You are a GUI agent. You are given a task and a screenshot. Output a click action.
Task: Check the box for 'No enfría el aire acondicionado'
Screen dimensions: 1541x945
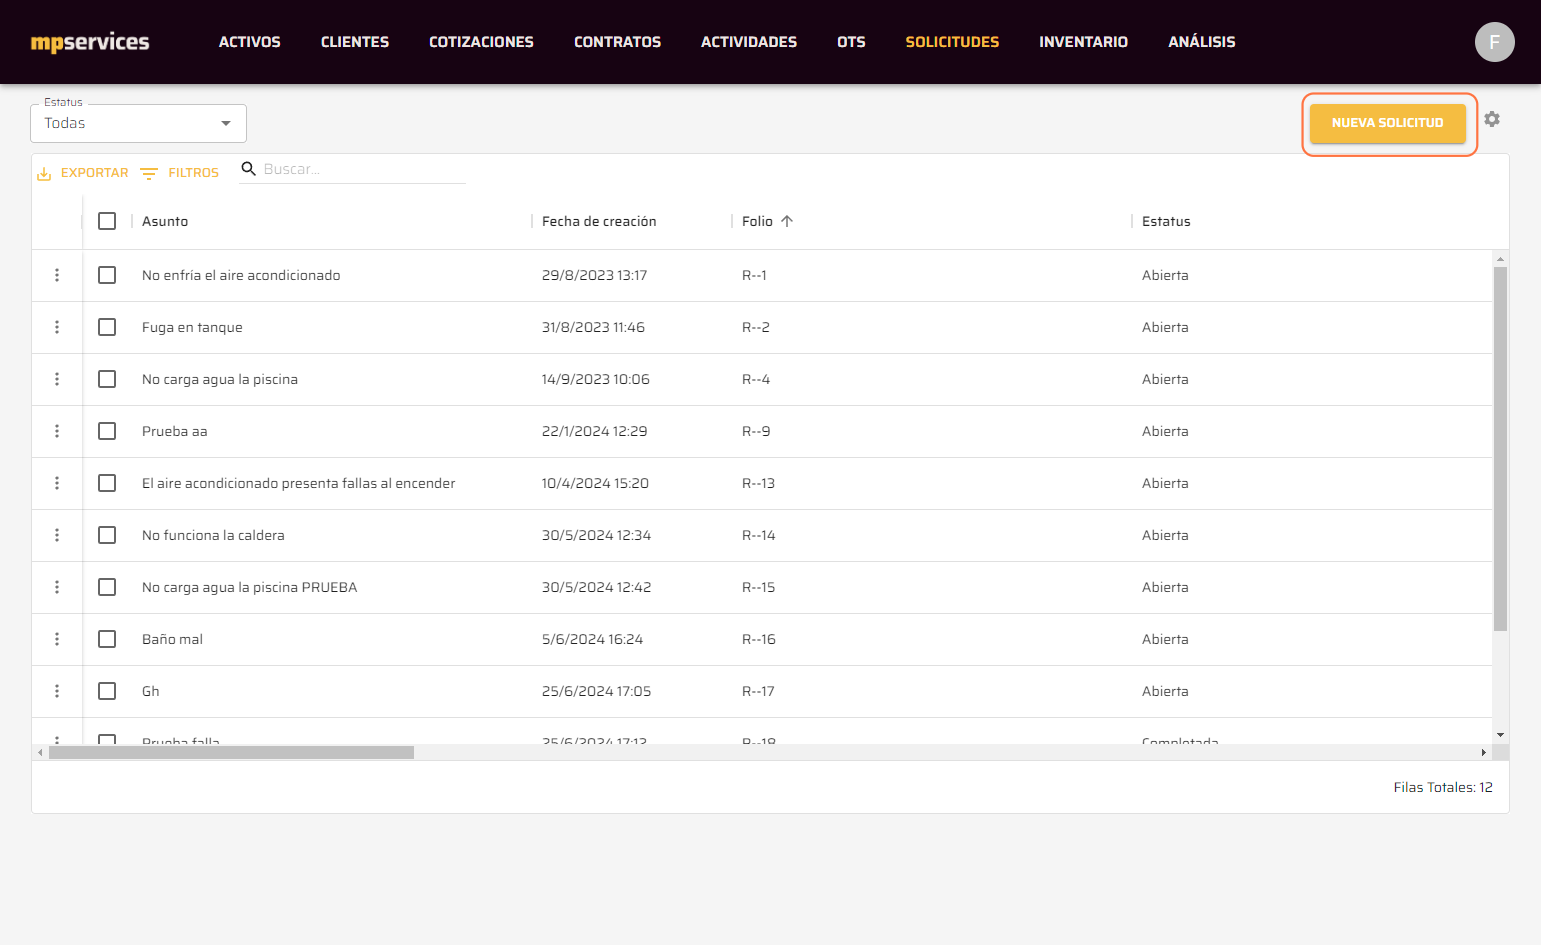point(107,275)
